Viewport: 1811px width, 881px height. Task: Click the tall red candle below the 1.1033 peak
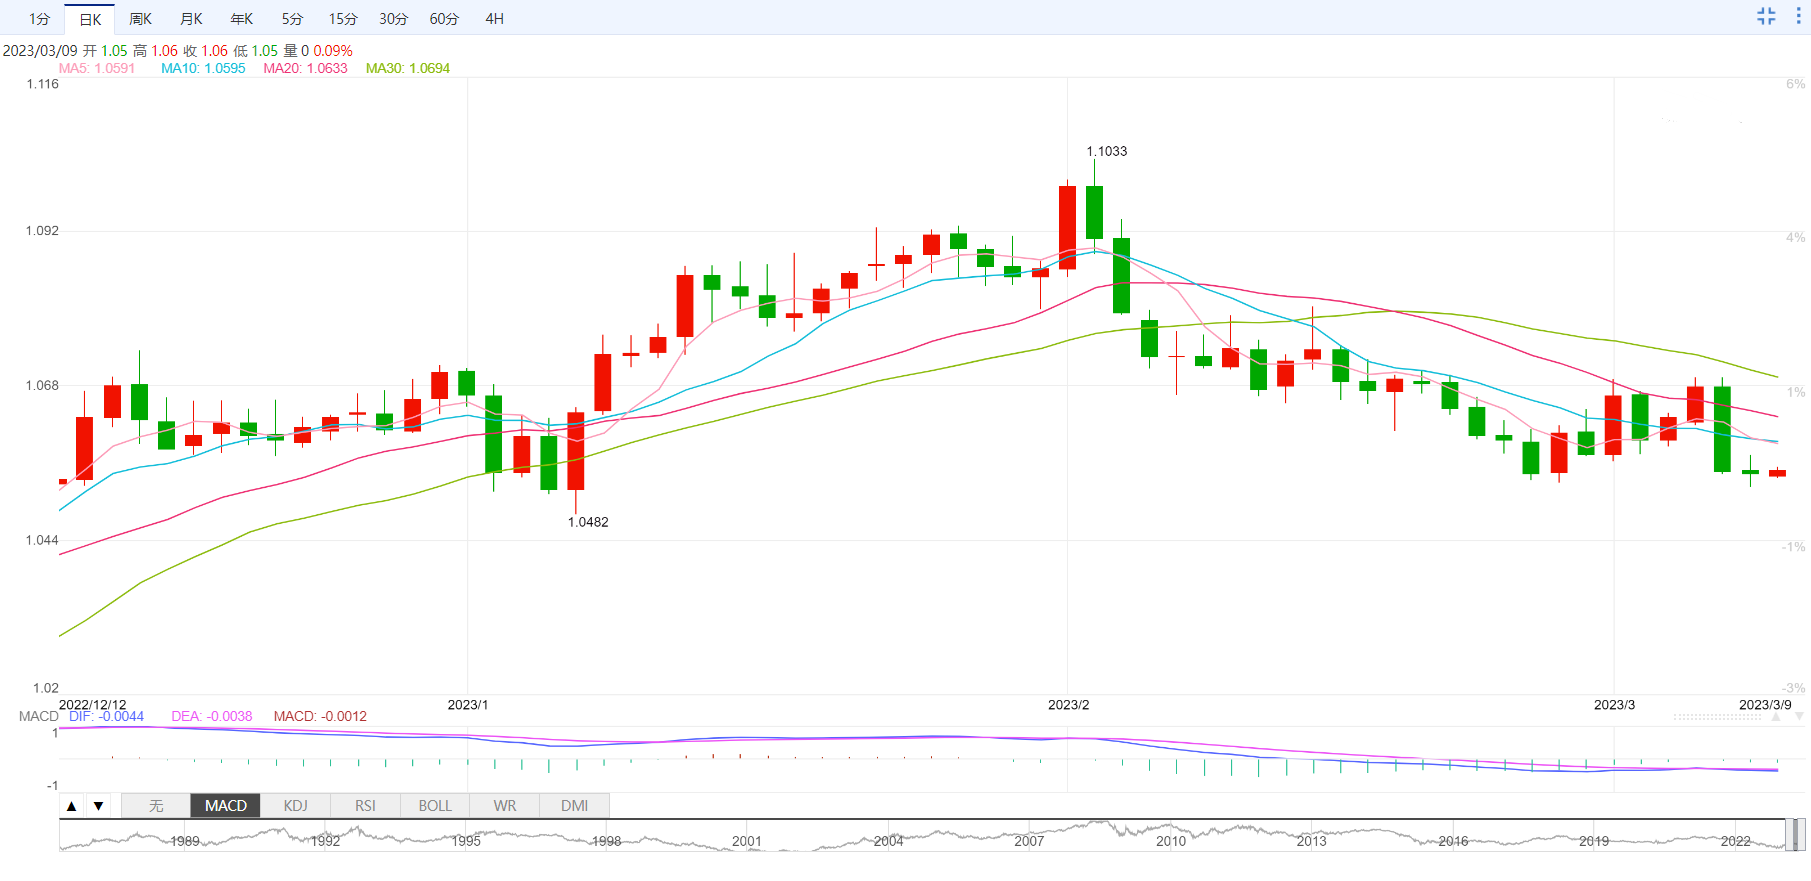click(x=1067, y=227)
